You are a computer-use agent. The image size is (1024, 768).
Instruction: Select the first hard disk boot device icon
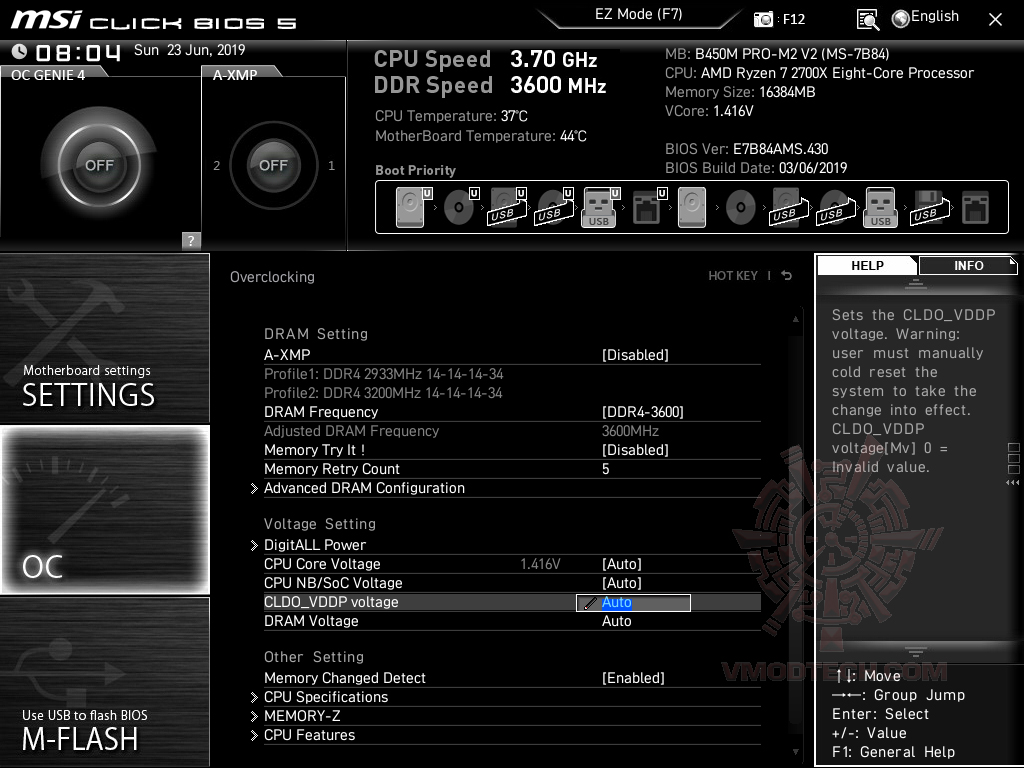[x=411, y=207]
